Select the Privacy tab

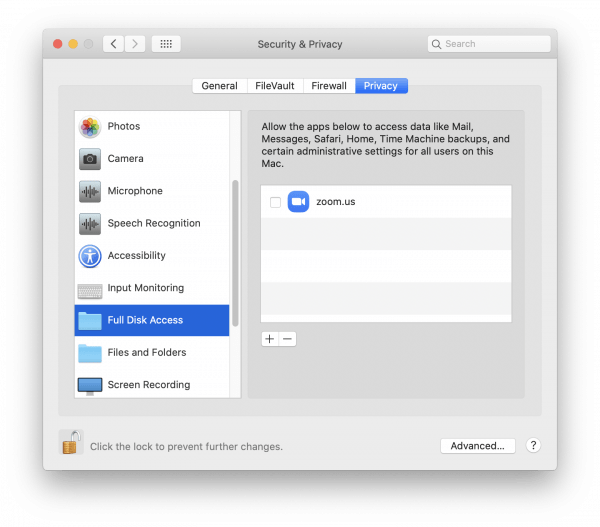tap(381, 86)
